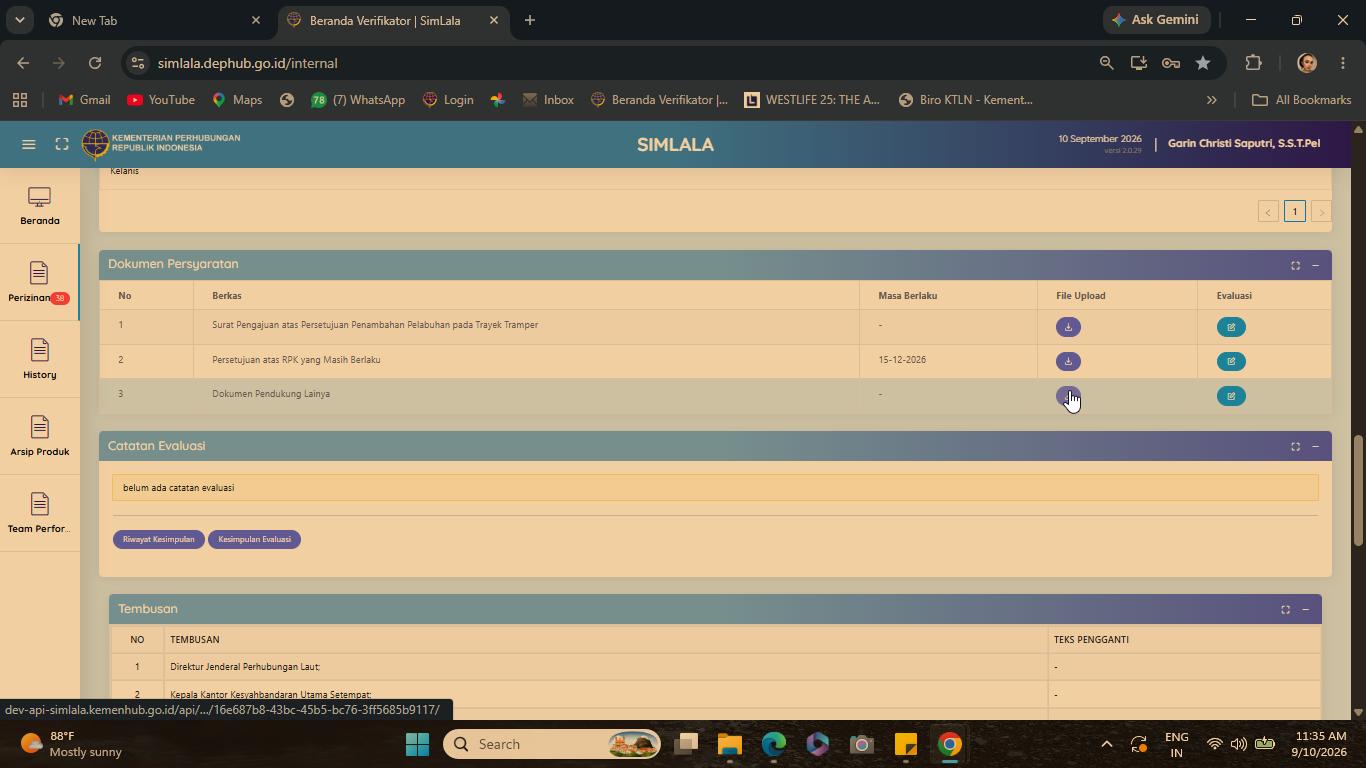Click the Riwayat Kesimpulan button

[x=158, y=539]
